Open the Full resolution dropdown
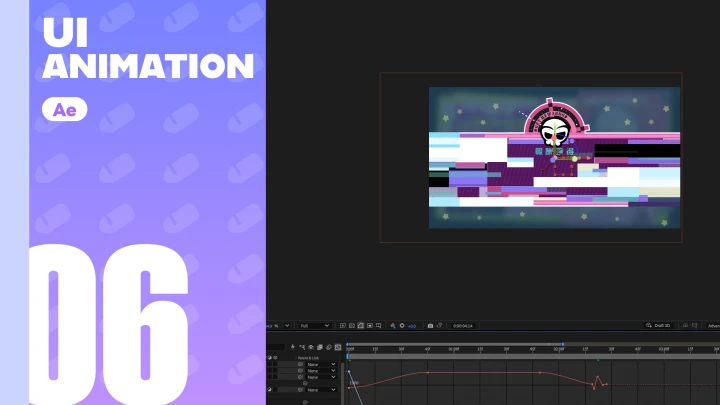The width and height of the screenshot is (720, 405). pos(315,326)
